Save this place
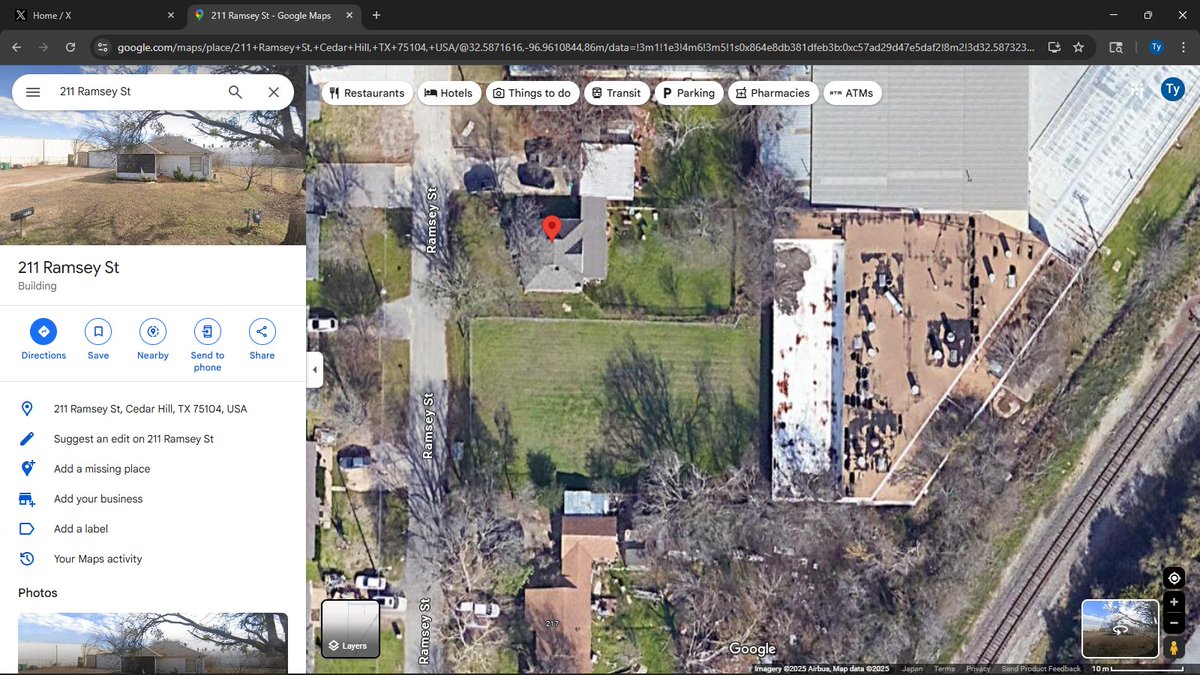 coord(98,340)
